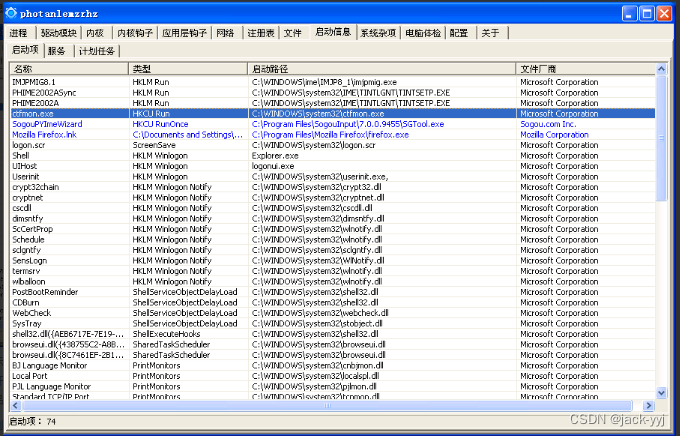Screen dimensions: 680x436
Task: Click the horizontal scrollbar thumb
Action: click(327, 406)
